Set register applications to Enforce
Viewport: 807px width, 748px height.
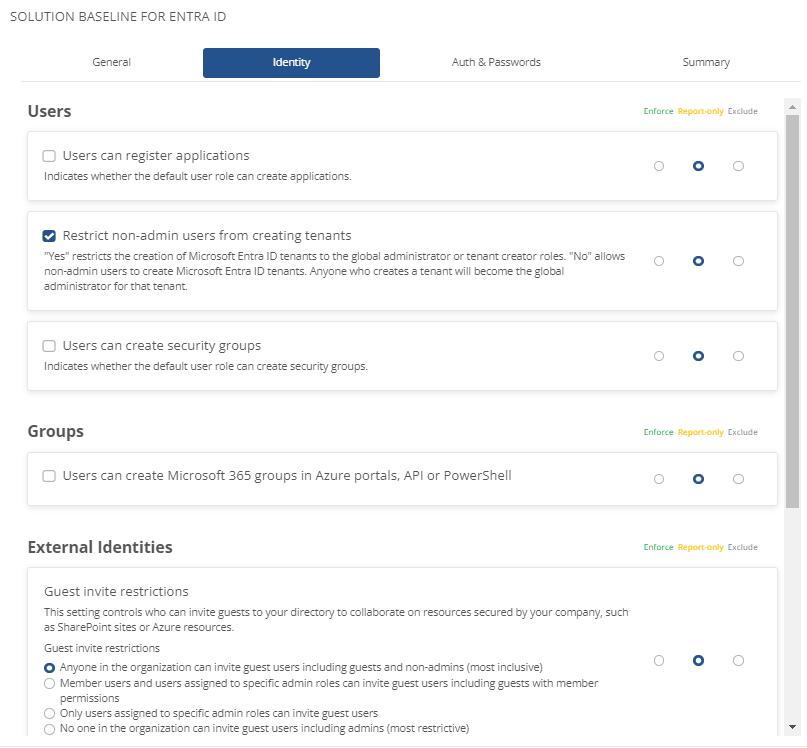coord(658,166)
